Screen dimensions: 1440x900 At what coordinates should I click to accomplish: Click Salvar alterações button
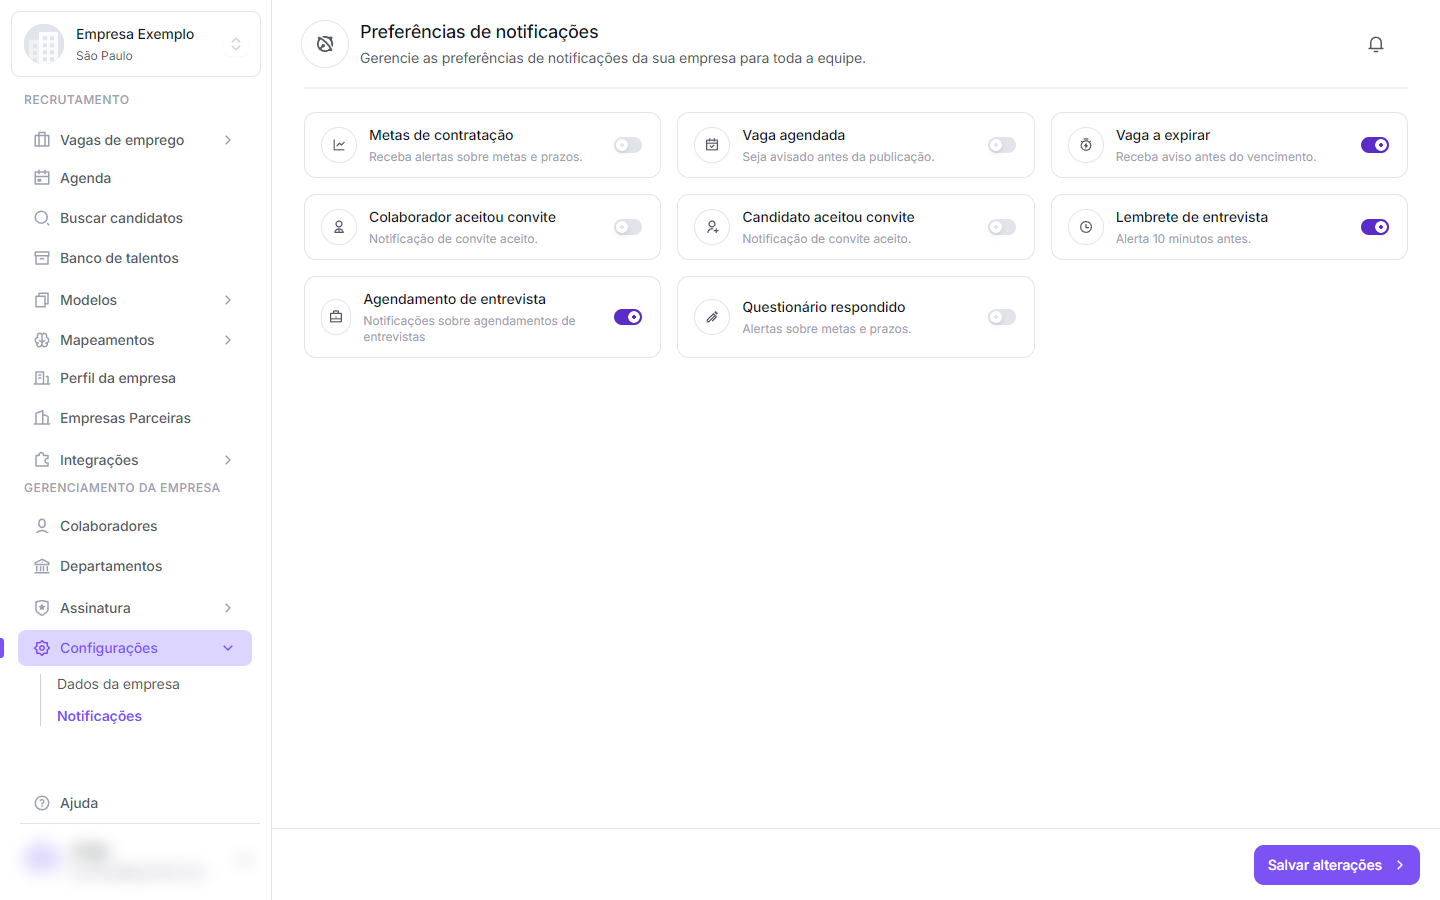(x=1337, y=865)
